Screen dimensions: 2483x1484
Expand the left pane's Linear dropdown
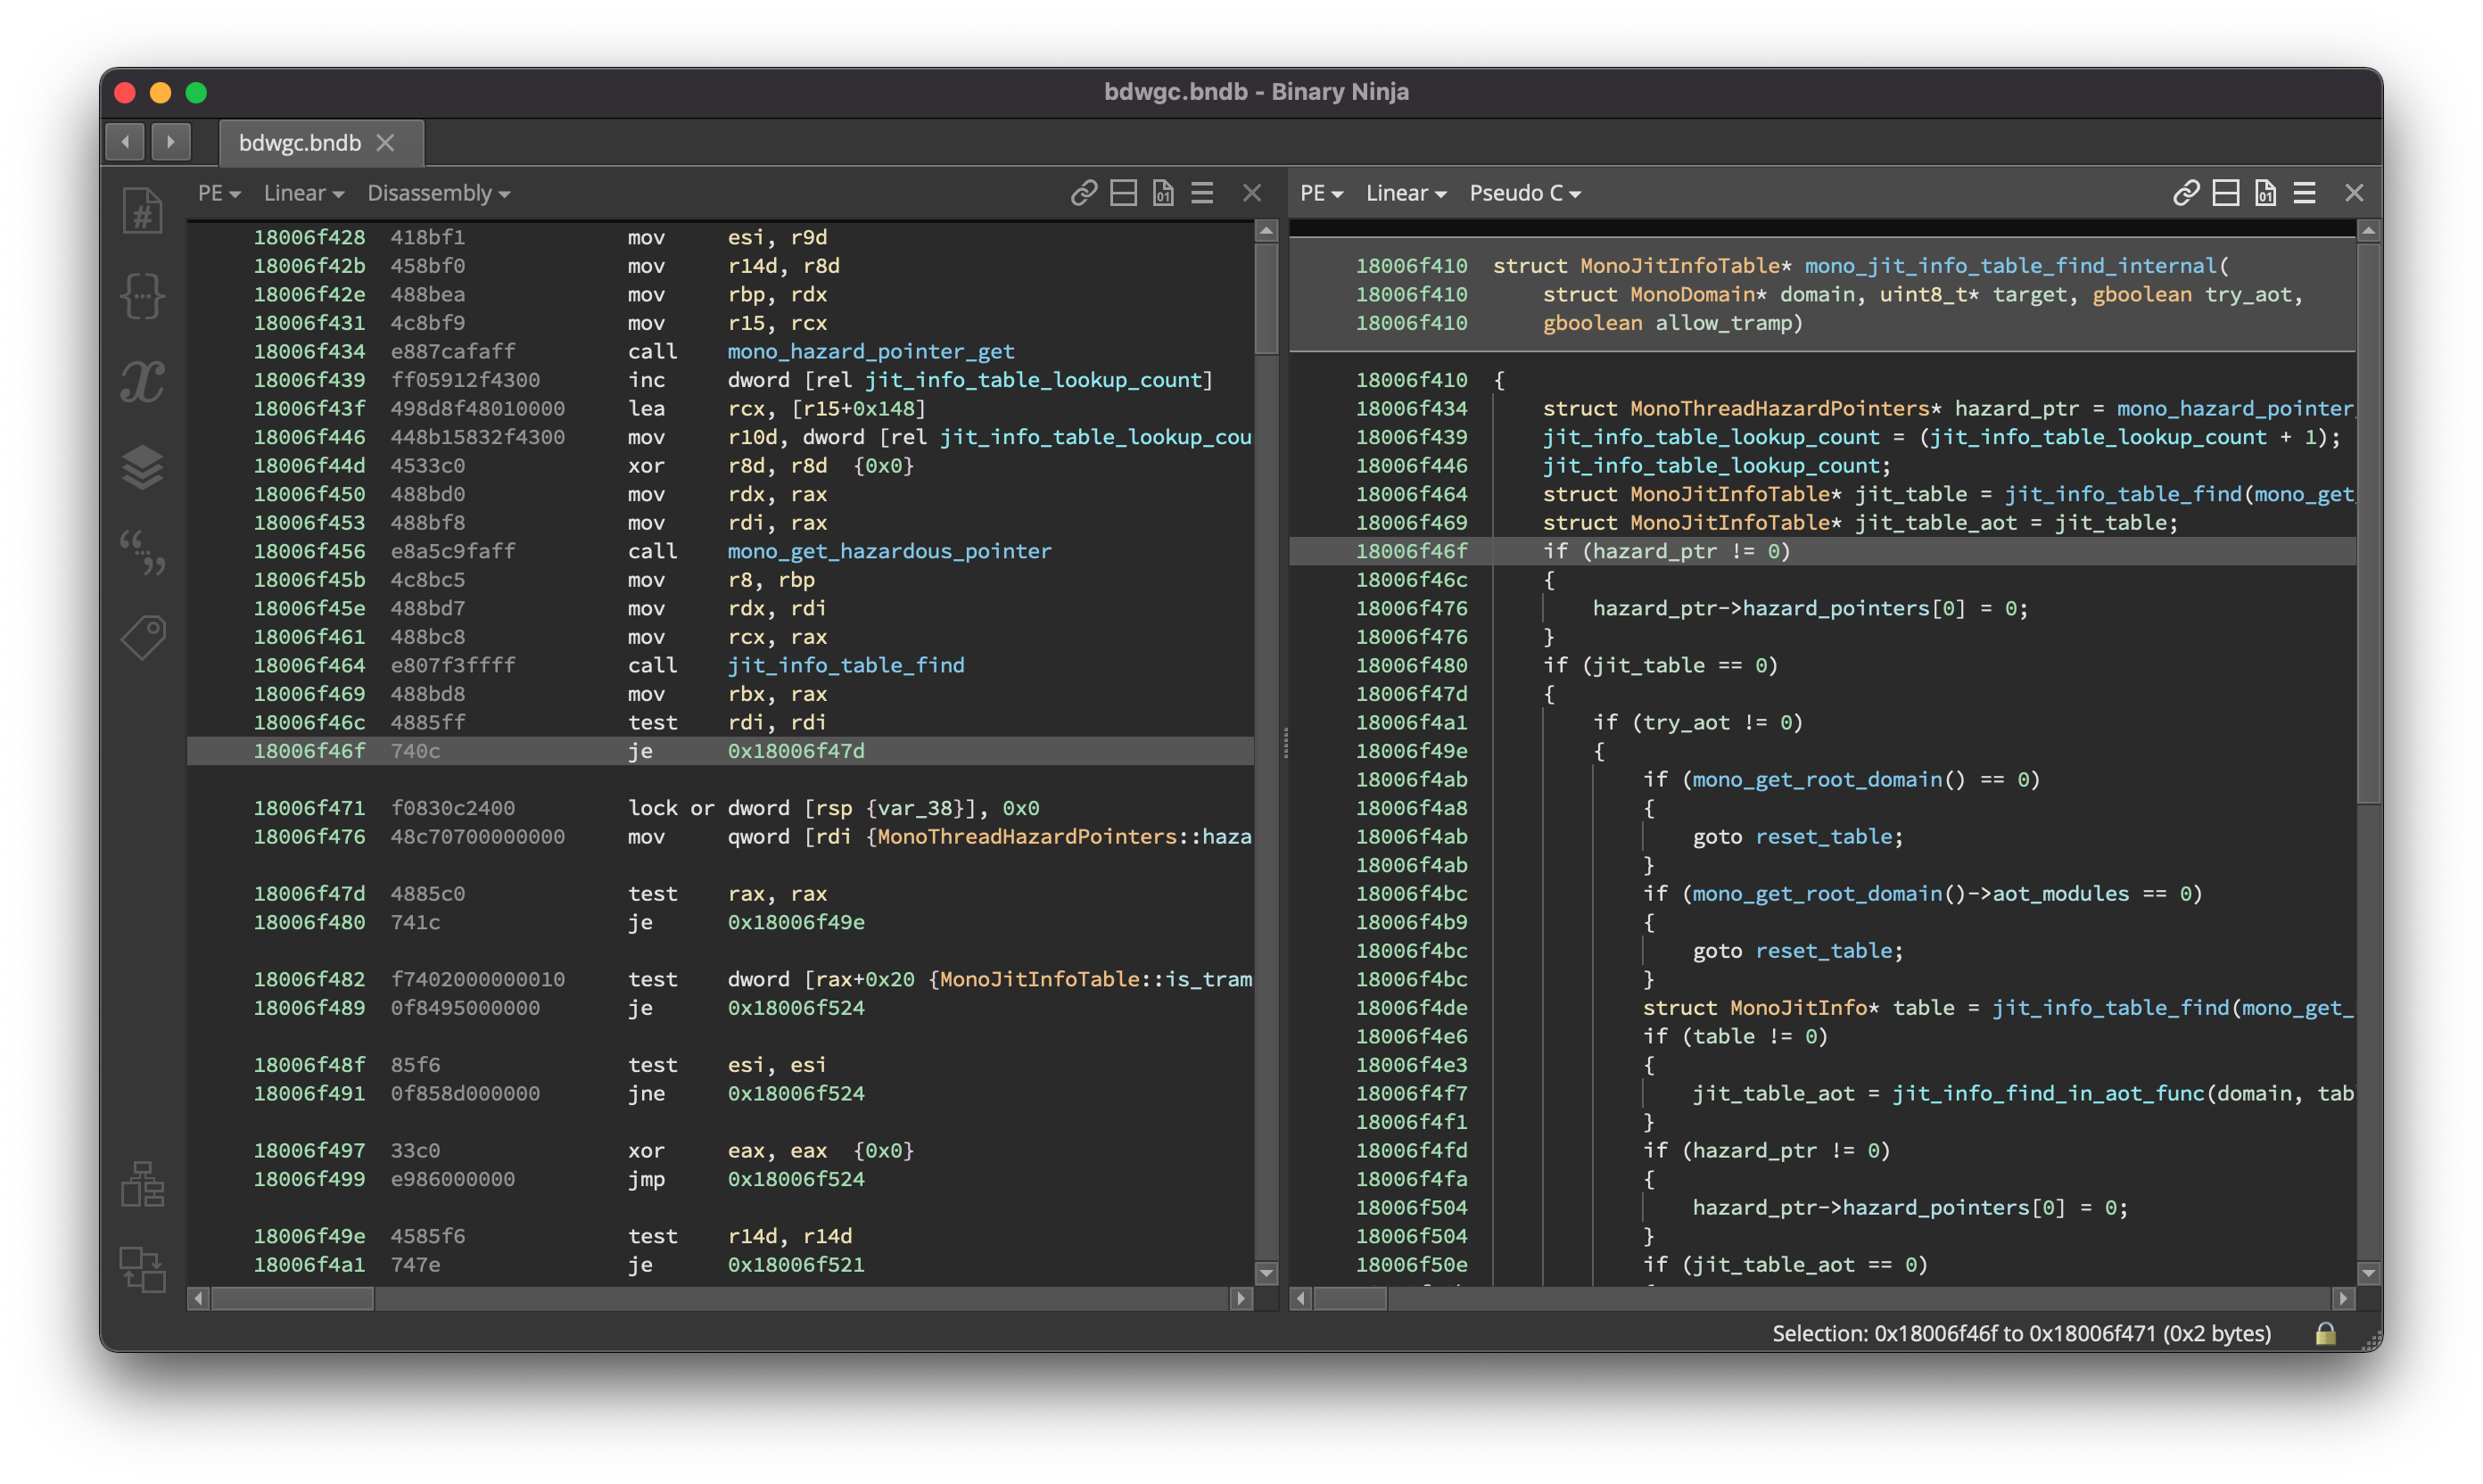303,193
